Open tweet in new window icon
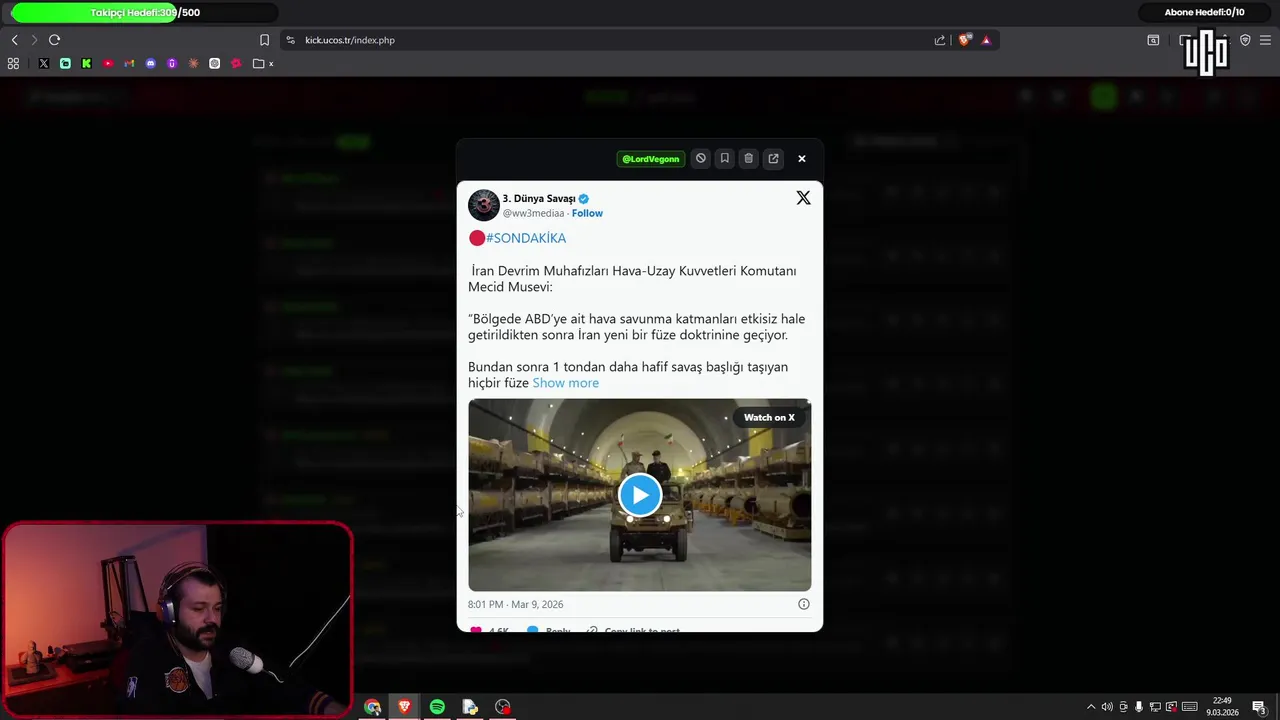Viewport: 1280px width, 720px height. (x=773, y=158)
